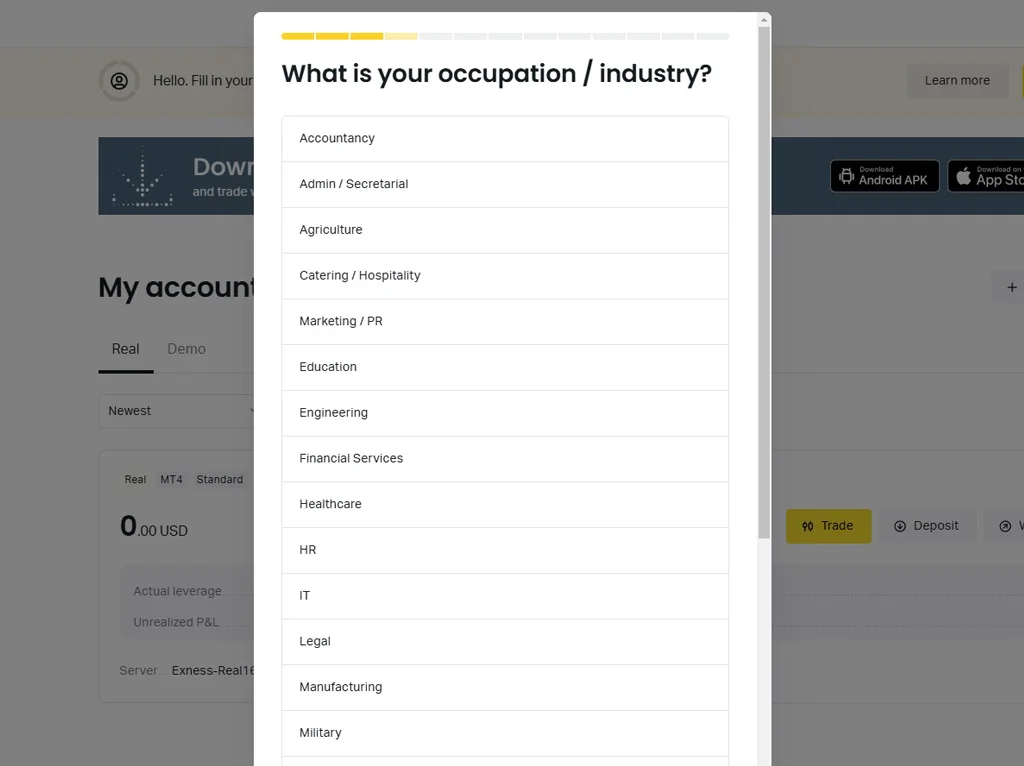Screen dimensions: 1024x766
Task: Select IT as your occupation
Action: pyautogui.click(x=505, y=595)
